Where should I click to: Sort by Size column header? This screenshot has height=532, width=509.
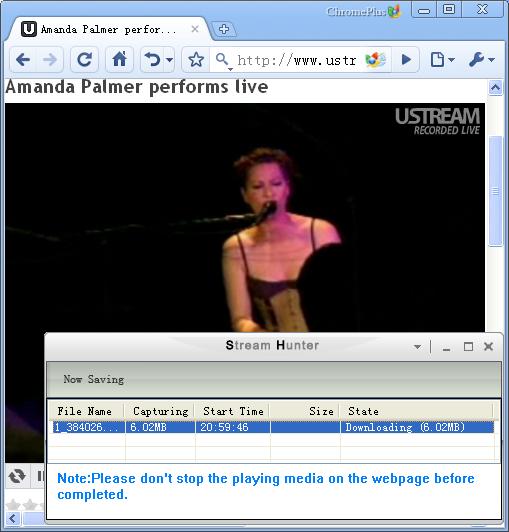(304, 411)
